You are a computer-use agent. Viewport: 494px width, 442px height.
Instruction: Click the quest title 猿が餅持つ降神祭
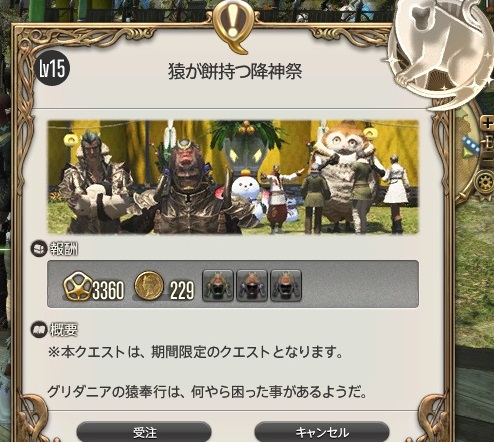point(235,71)
